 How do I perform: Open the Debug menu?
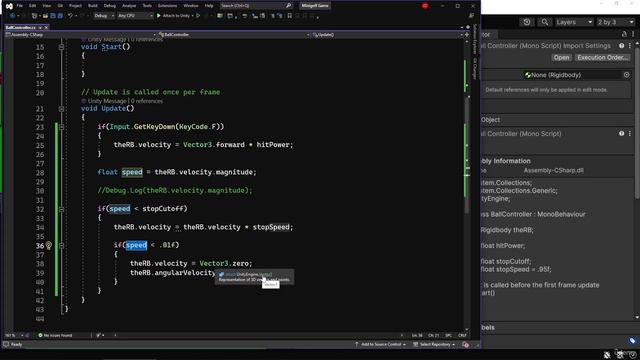[x=109, y=6]
